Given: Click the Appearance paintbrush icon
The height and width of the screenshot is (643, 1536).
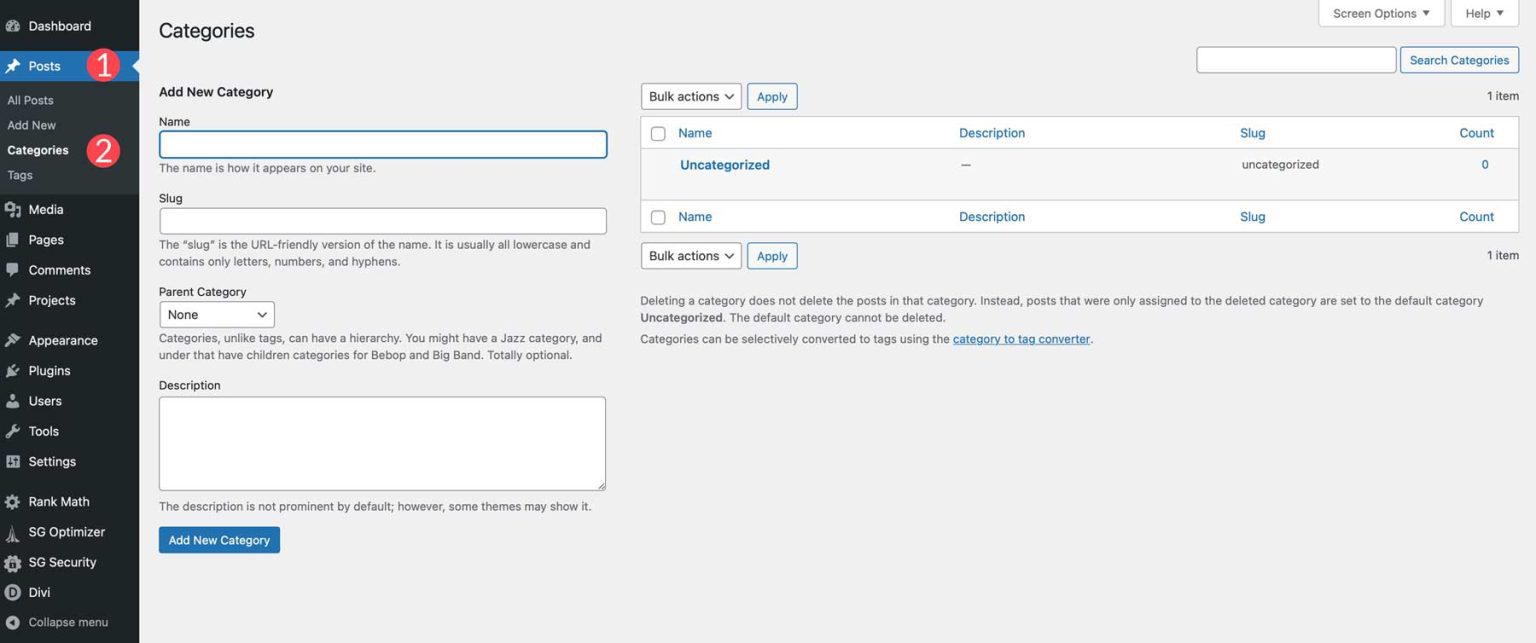Looking at the screenshot, I should pos(13,339).
